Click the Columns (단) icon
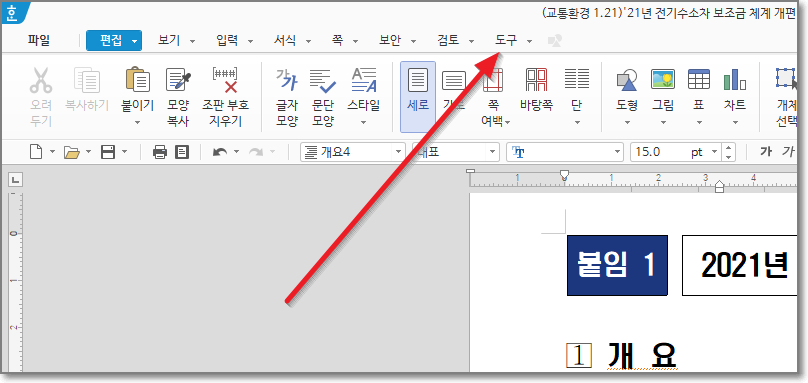This screenshot has height=383, width=808. coord(577,80)
